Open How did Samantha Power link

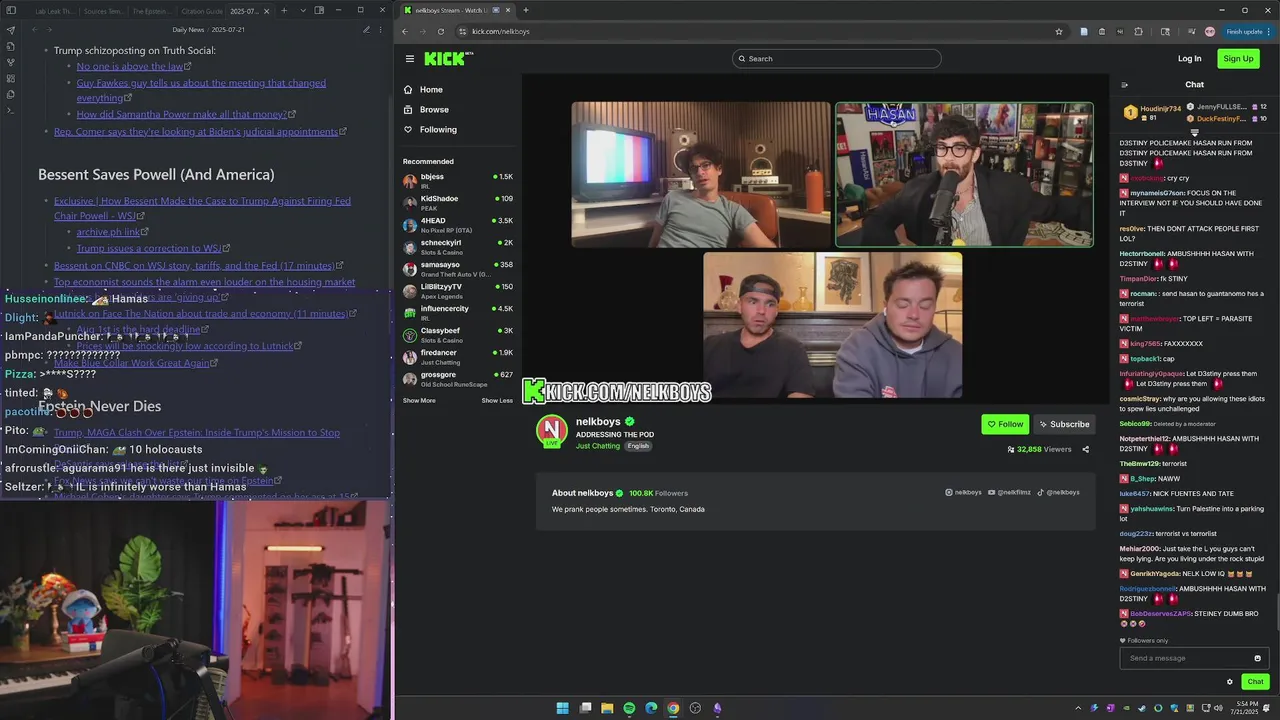182,114
